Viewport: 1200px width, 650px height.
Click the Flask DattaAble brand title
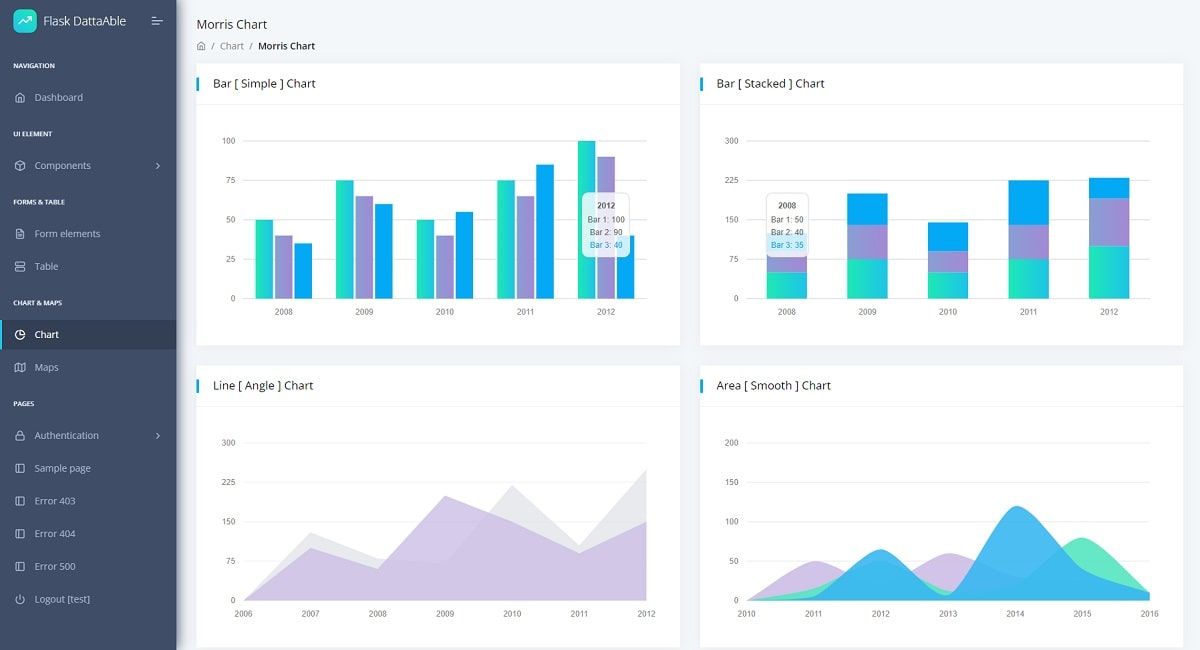(85, 21)
